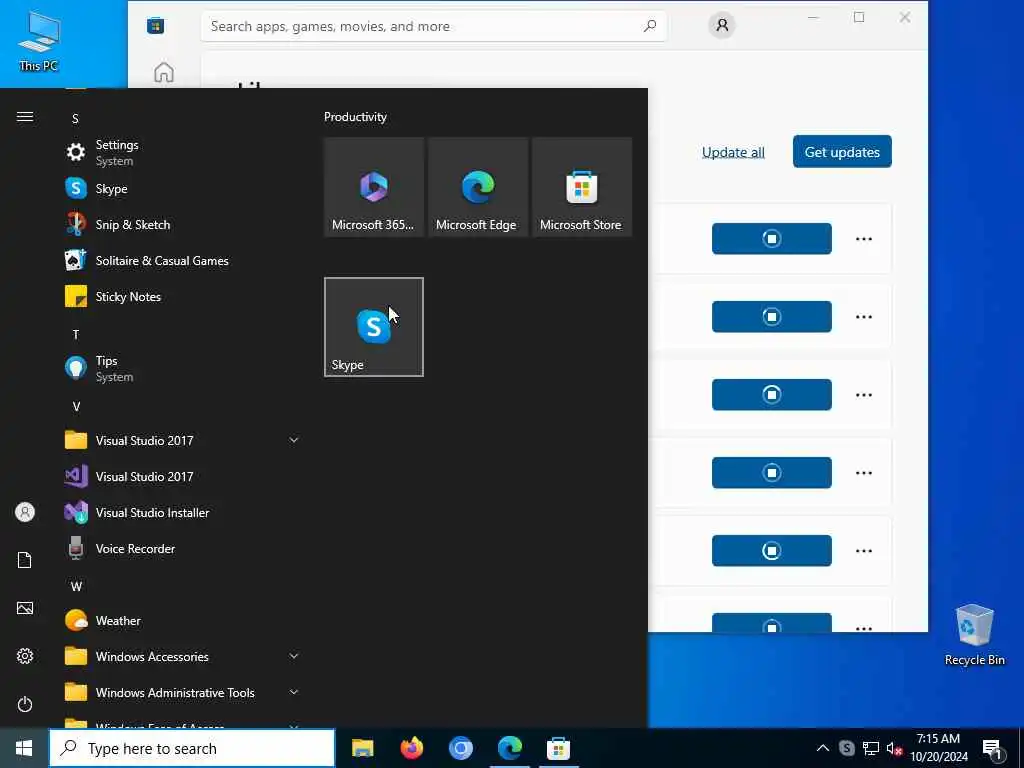Click the Get updates button
Screen dimensions: 1024x768
(x=842, y=152)
